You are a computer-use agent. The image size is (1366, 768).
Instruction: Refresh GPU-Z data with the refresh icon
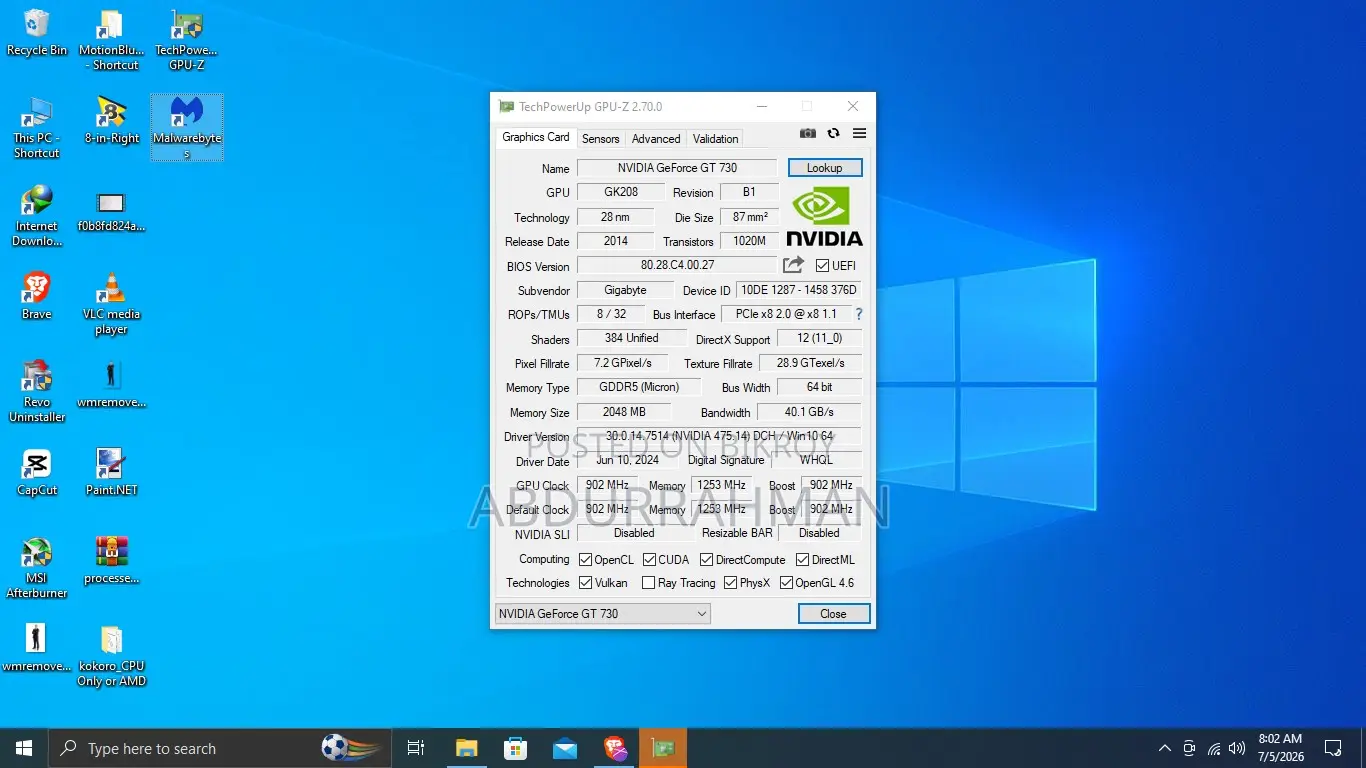(x=833, y=134)
